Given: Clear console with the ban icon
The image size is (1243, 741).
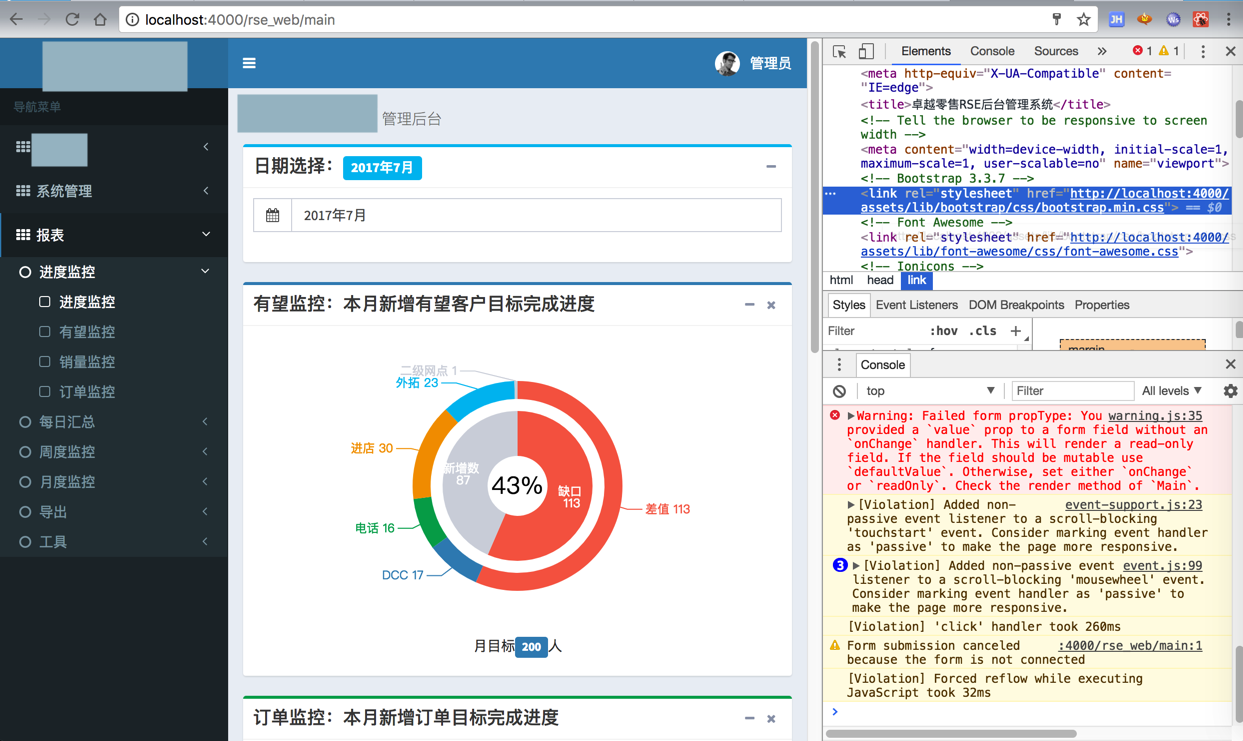Looking at the screenshot, I should (x=839, y=391).
